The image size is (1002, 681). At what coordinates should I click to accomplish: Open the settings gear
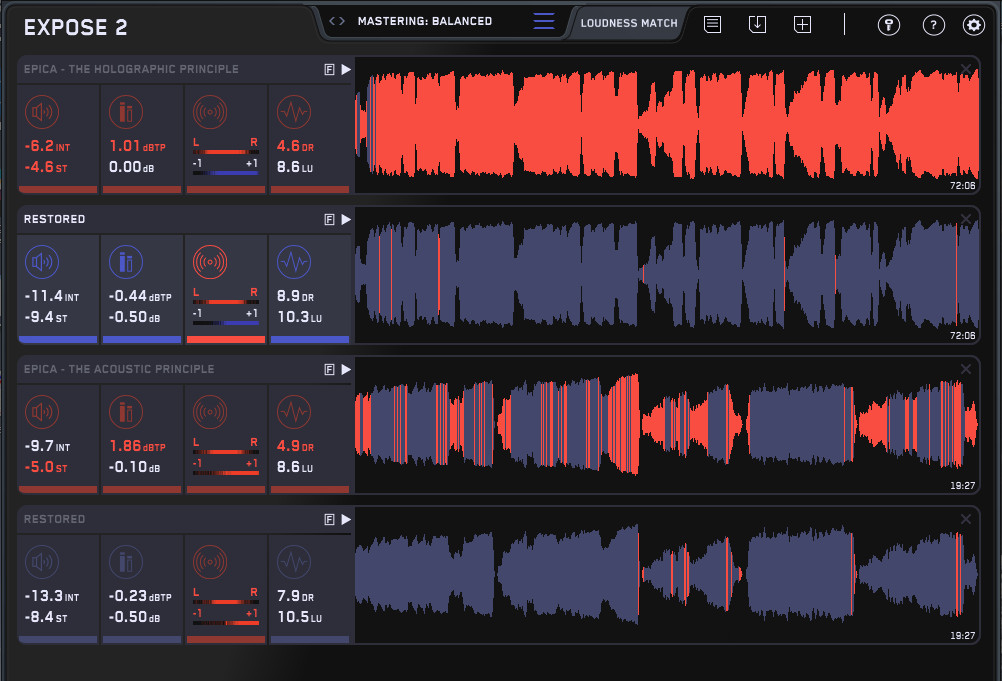click(x=974, y=25)
